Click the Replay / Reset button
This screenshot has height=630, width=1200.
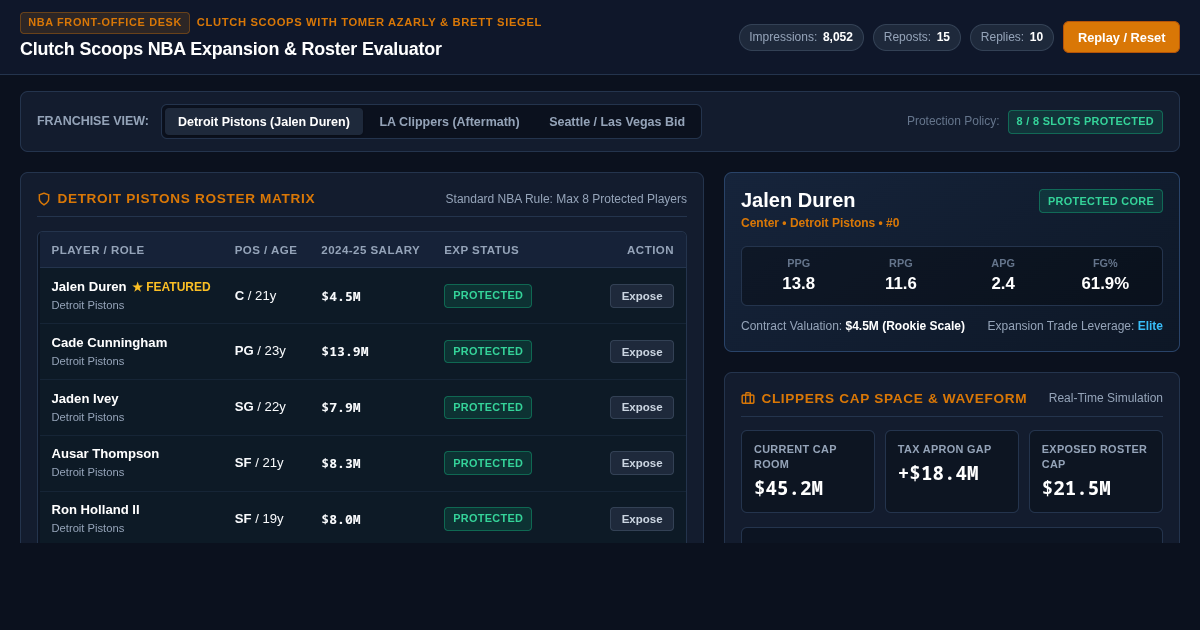(1121, 37)
